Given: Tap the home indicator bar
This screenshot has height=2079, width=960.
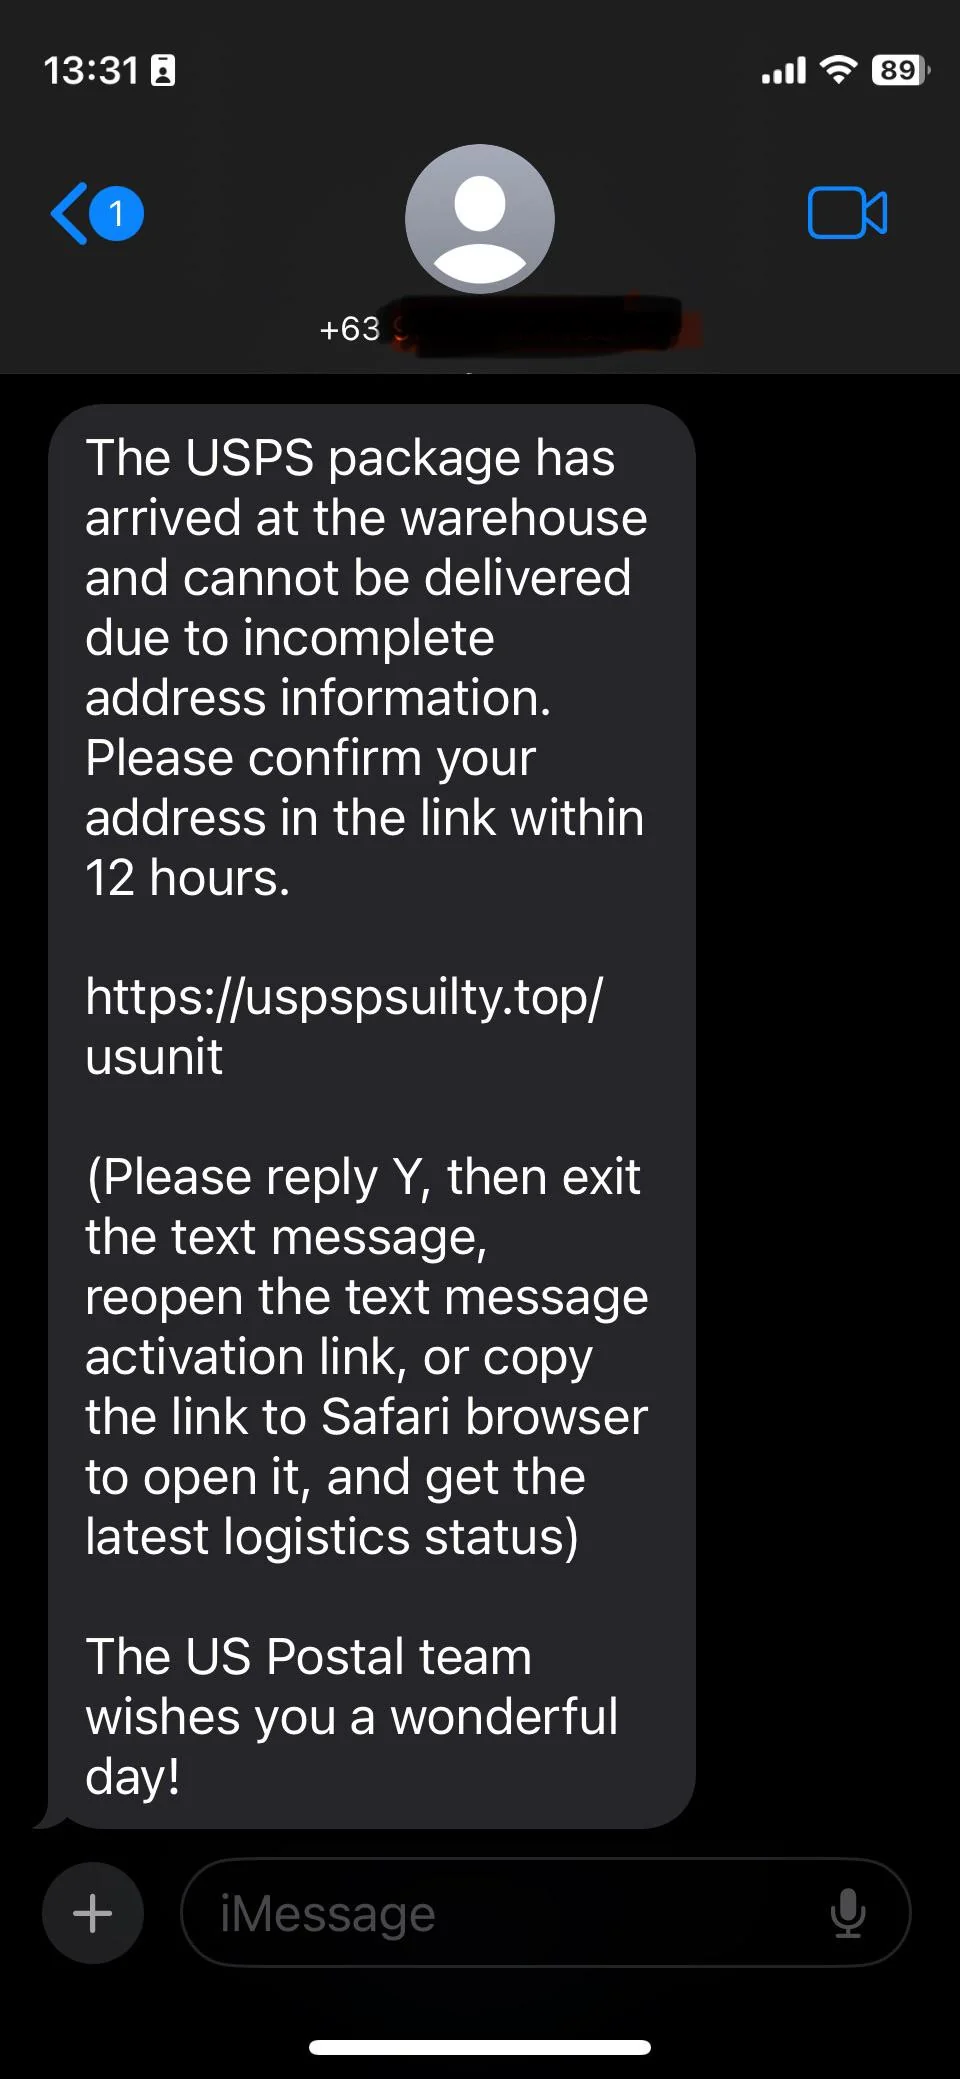Looking at the screenshot, I should point(480,2047).
